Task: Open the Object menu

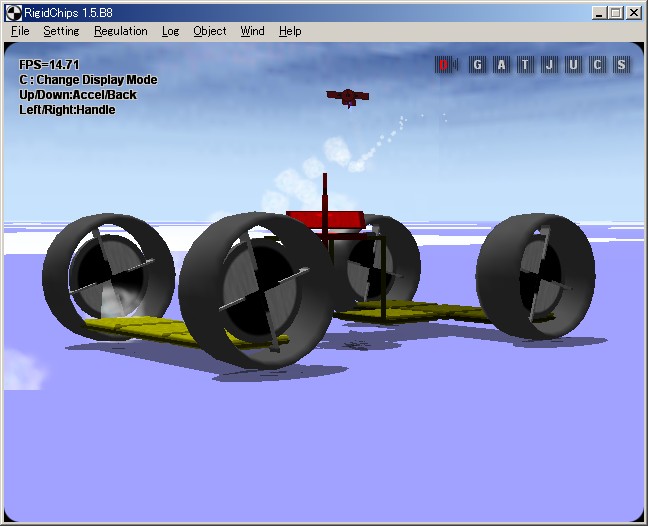Action: [x=210, y=31]
